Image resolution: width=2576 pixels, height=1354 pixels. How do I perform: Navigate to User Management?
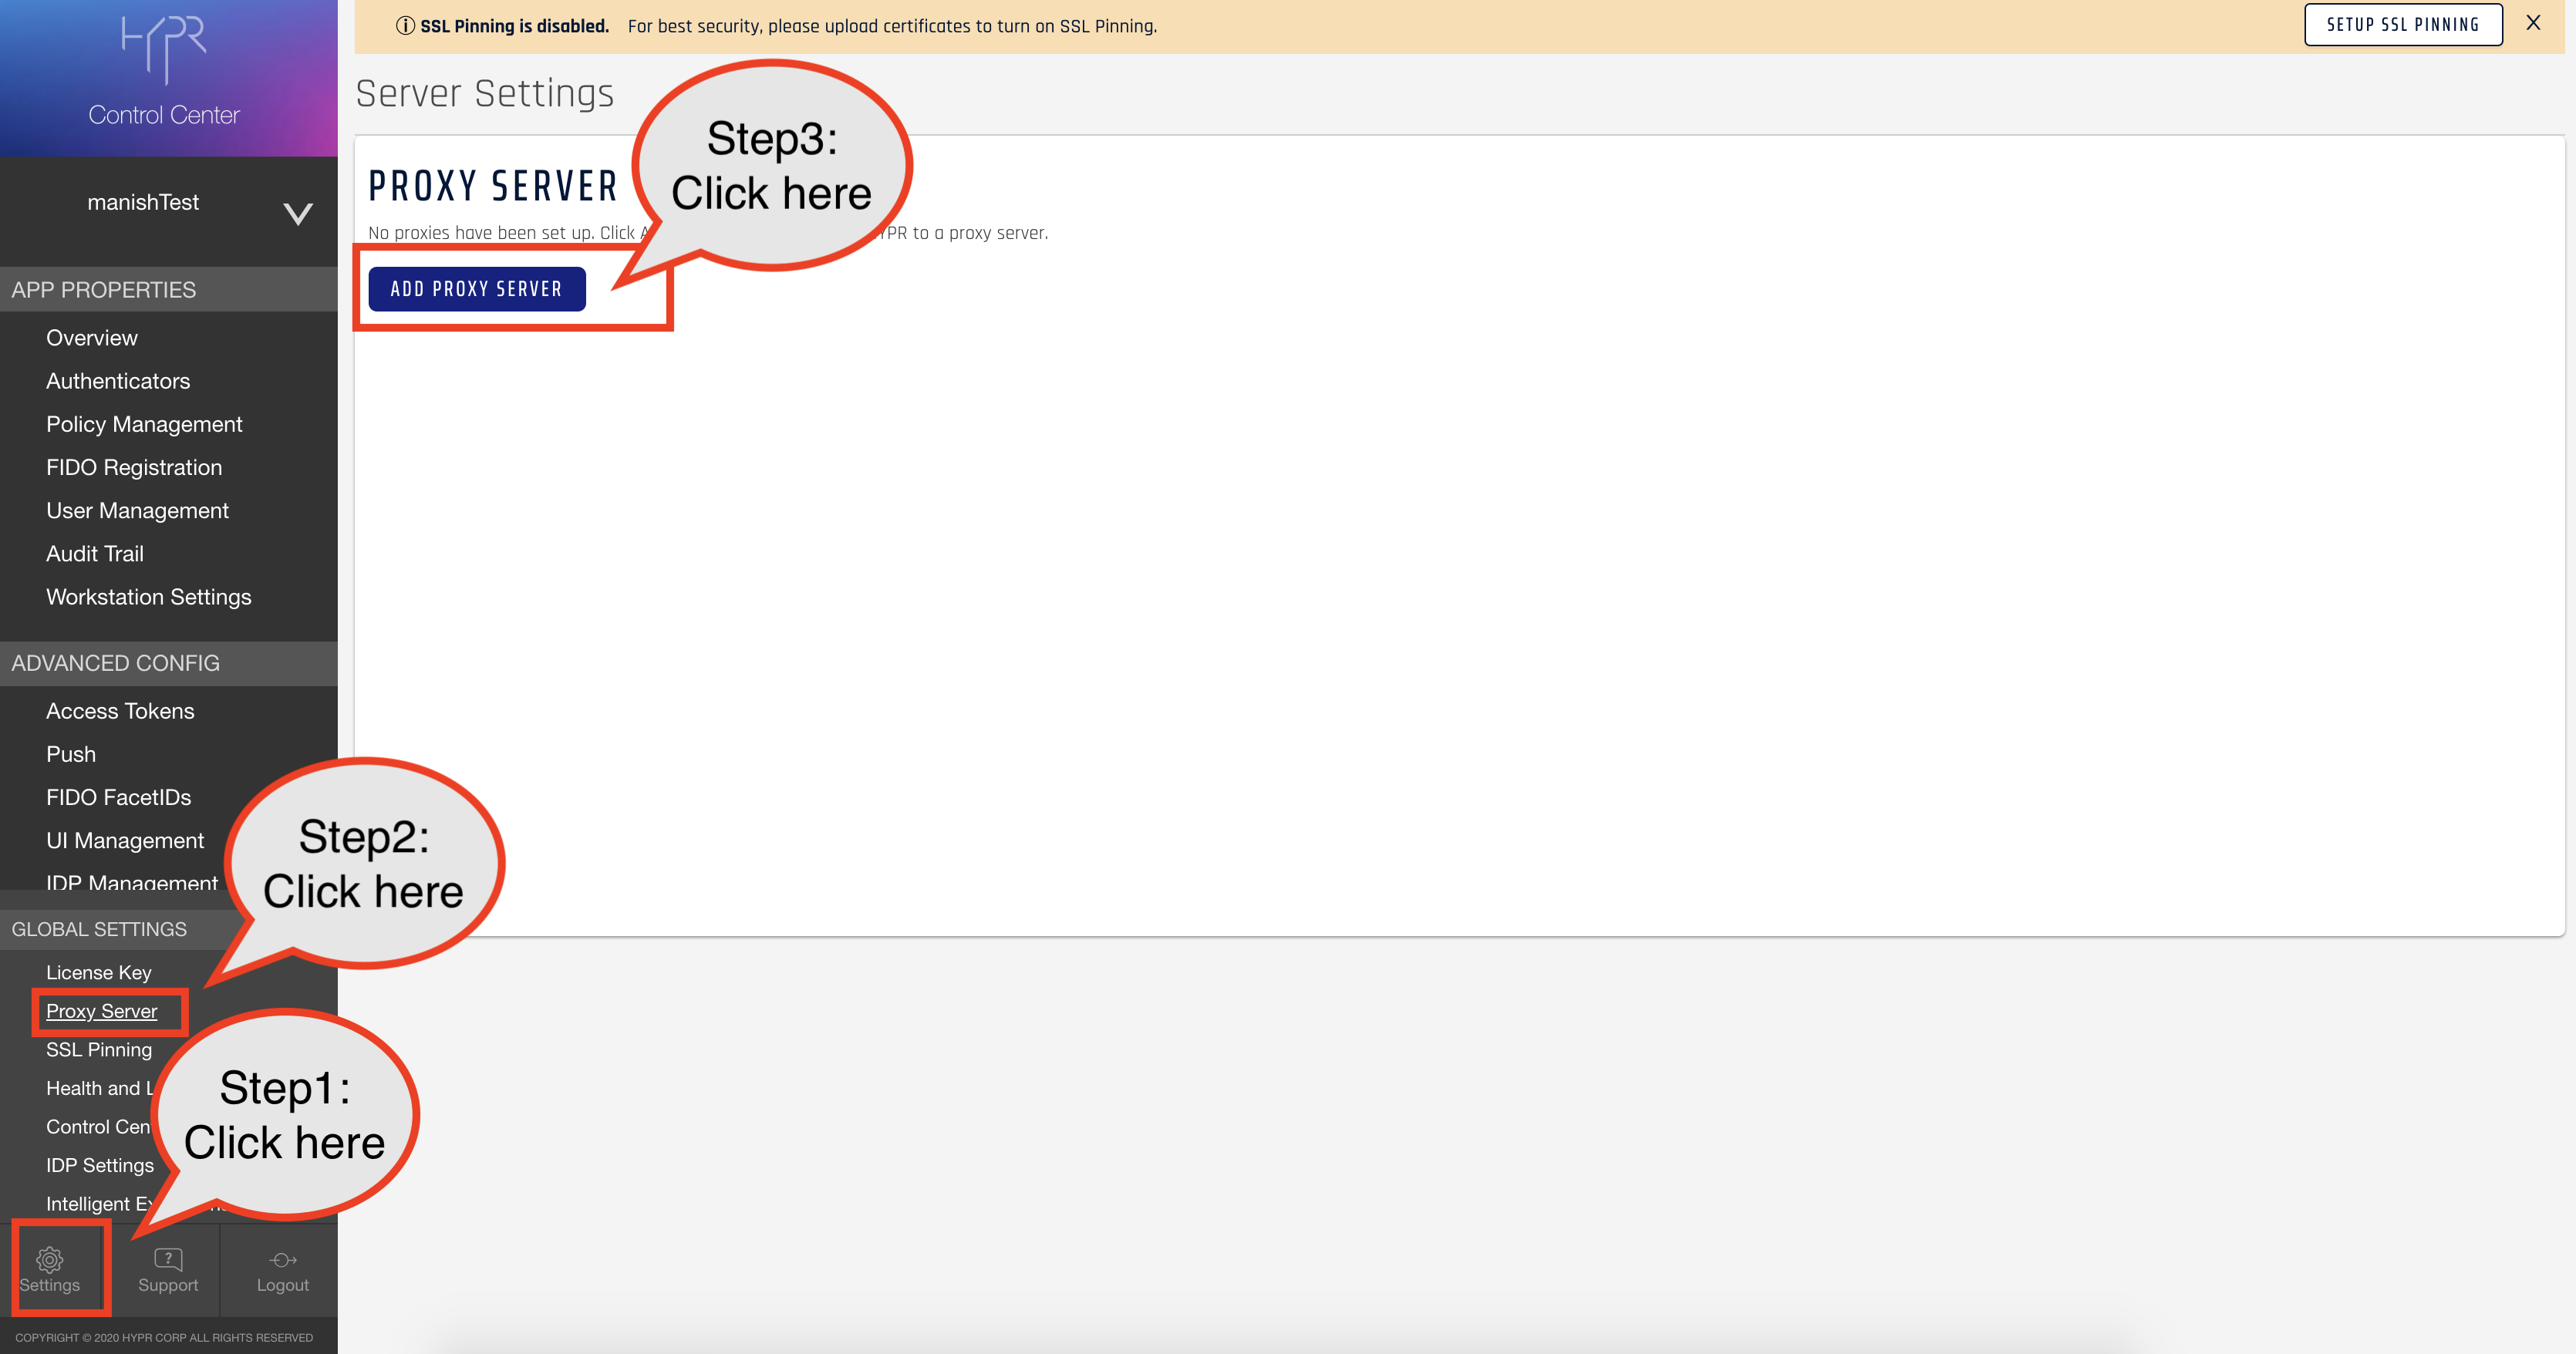point(137,510)
